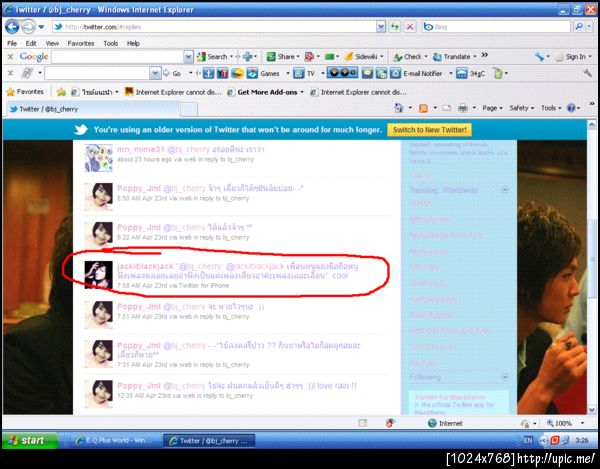The image size is (600, 469).
Task: Click the browser Back arrow button
Action: point(12,27)
